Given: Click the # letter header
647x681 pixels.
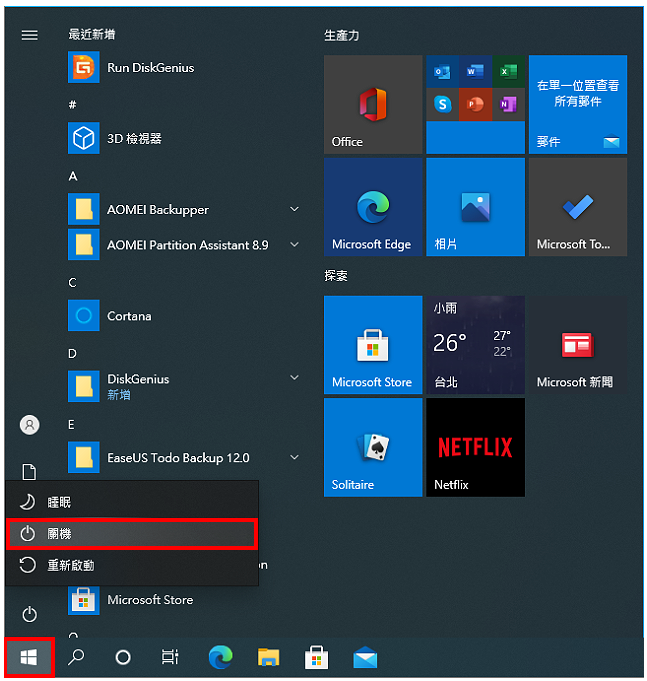Looking at the screenshot, I should pyautogui.click(x=73, y=104).
